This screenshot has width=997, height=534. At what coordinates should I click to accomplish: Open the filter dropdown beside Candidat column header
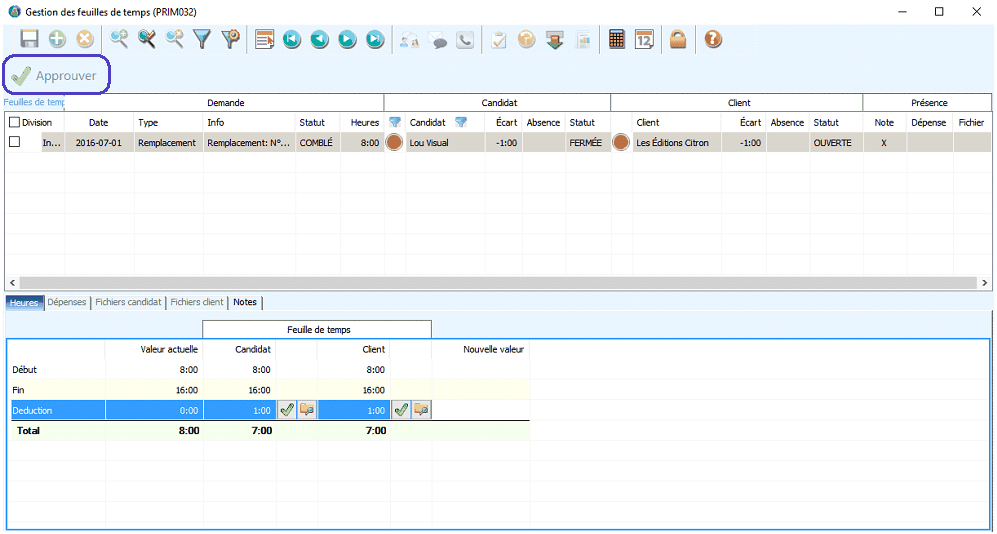pyautogui.click(x=461, y=122)
